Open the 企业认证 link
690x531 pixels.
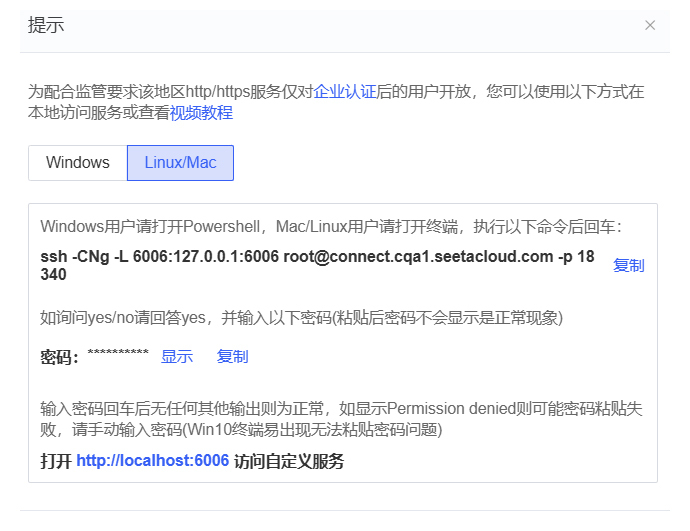click(x=345, y=92)
